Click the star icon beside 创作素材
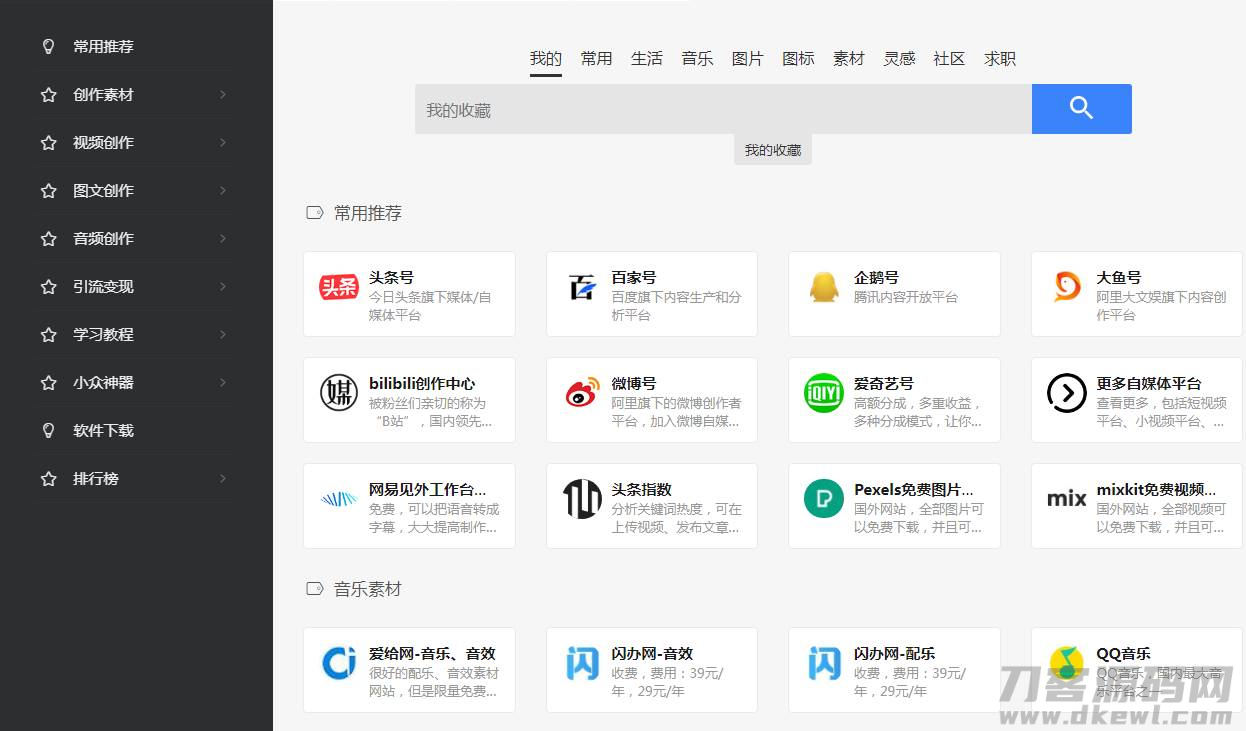The width and height of the screenshot is (1246, 731). (48, 94)
